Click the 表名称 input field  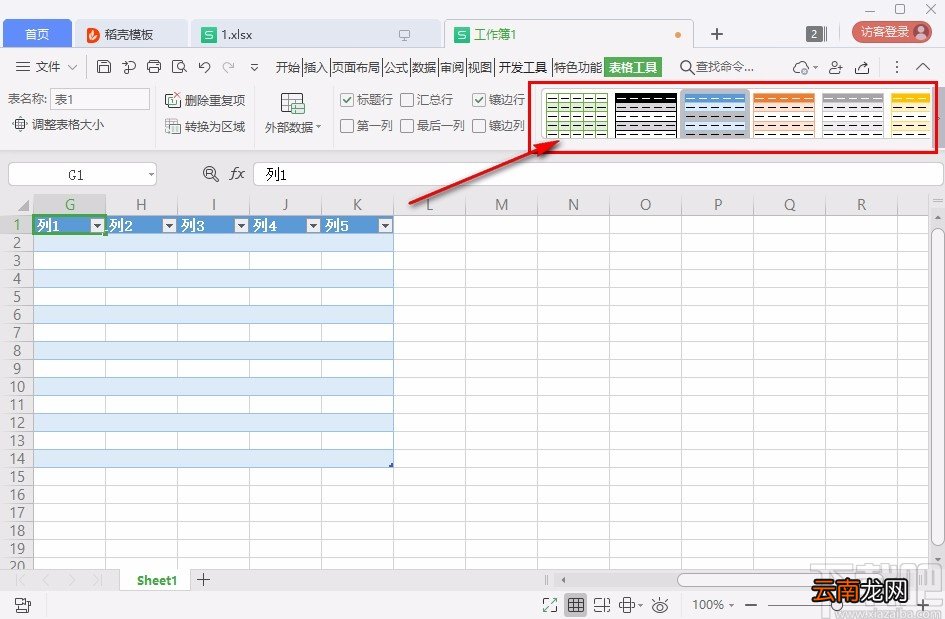click(99, 99)
